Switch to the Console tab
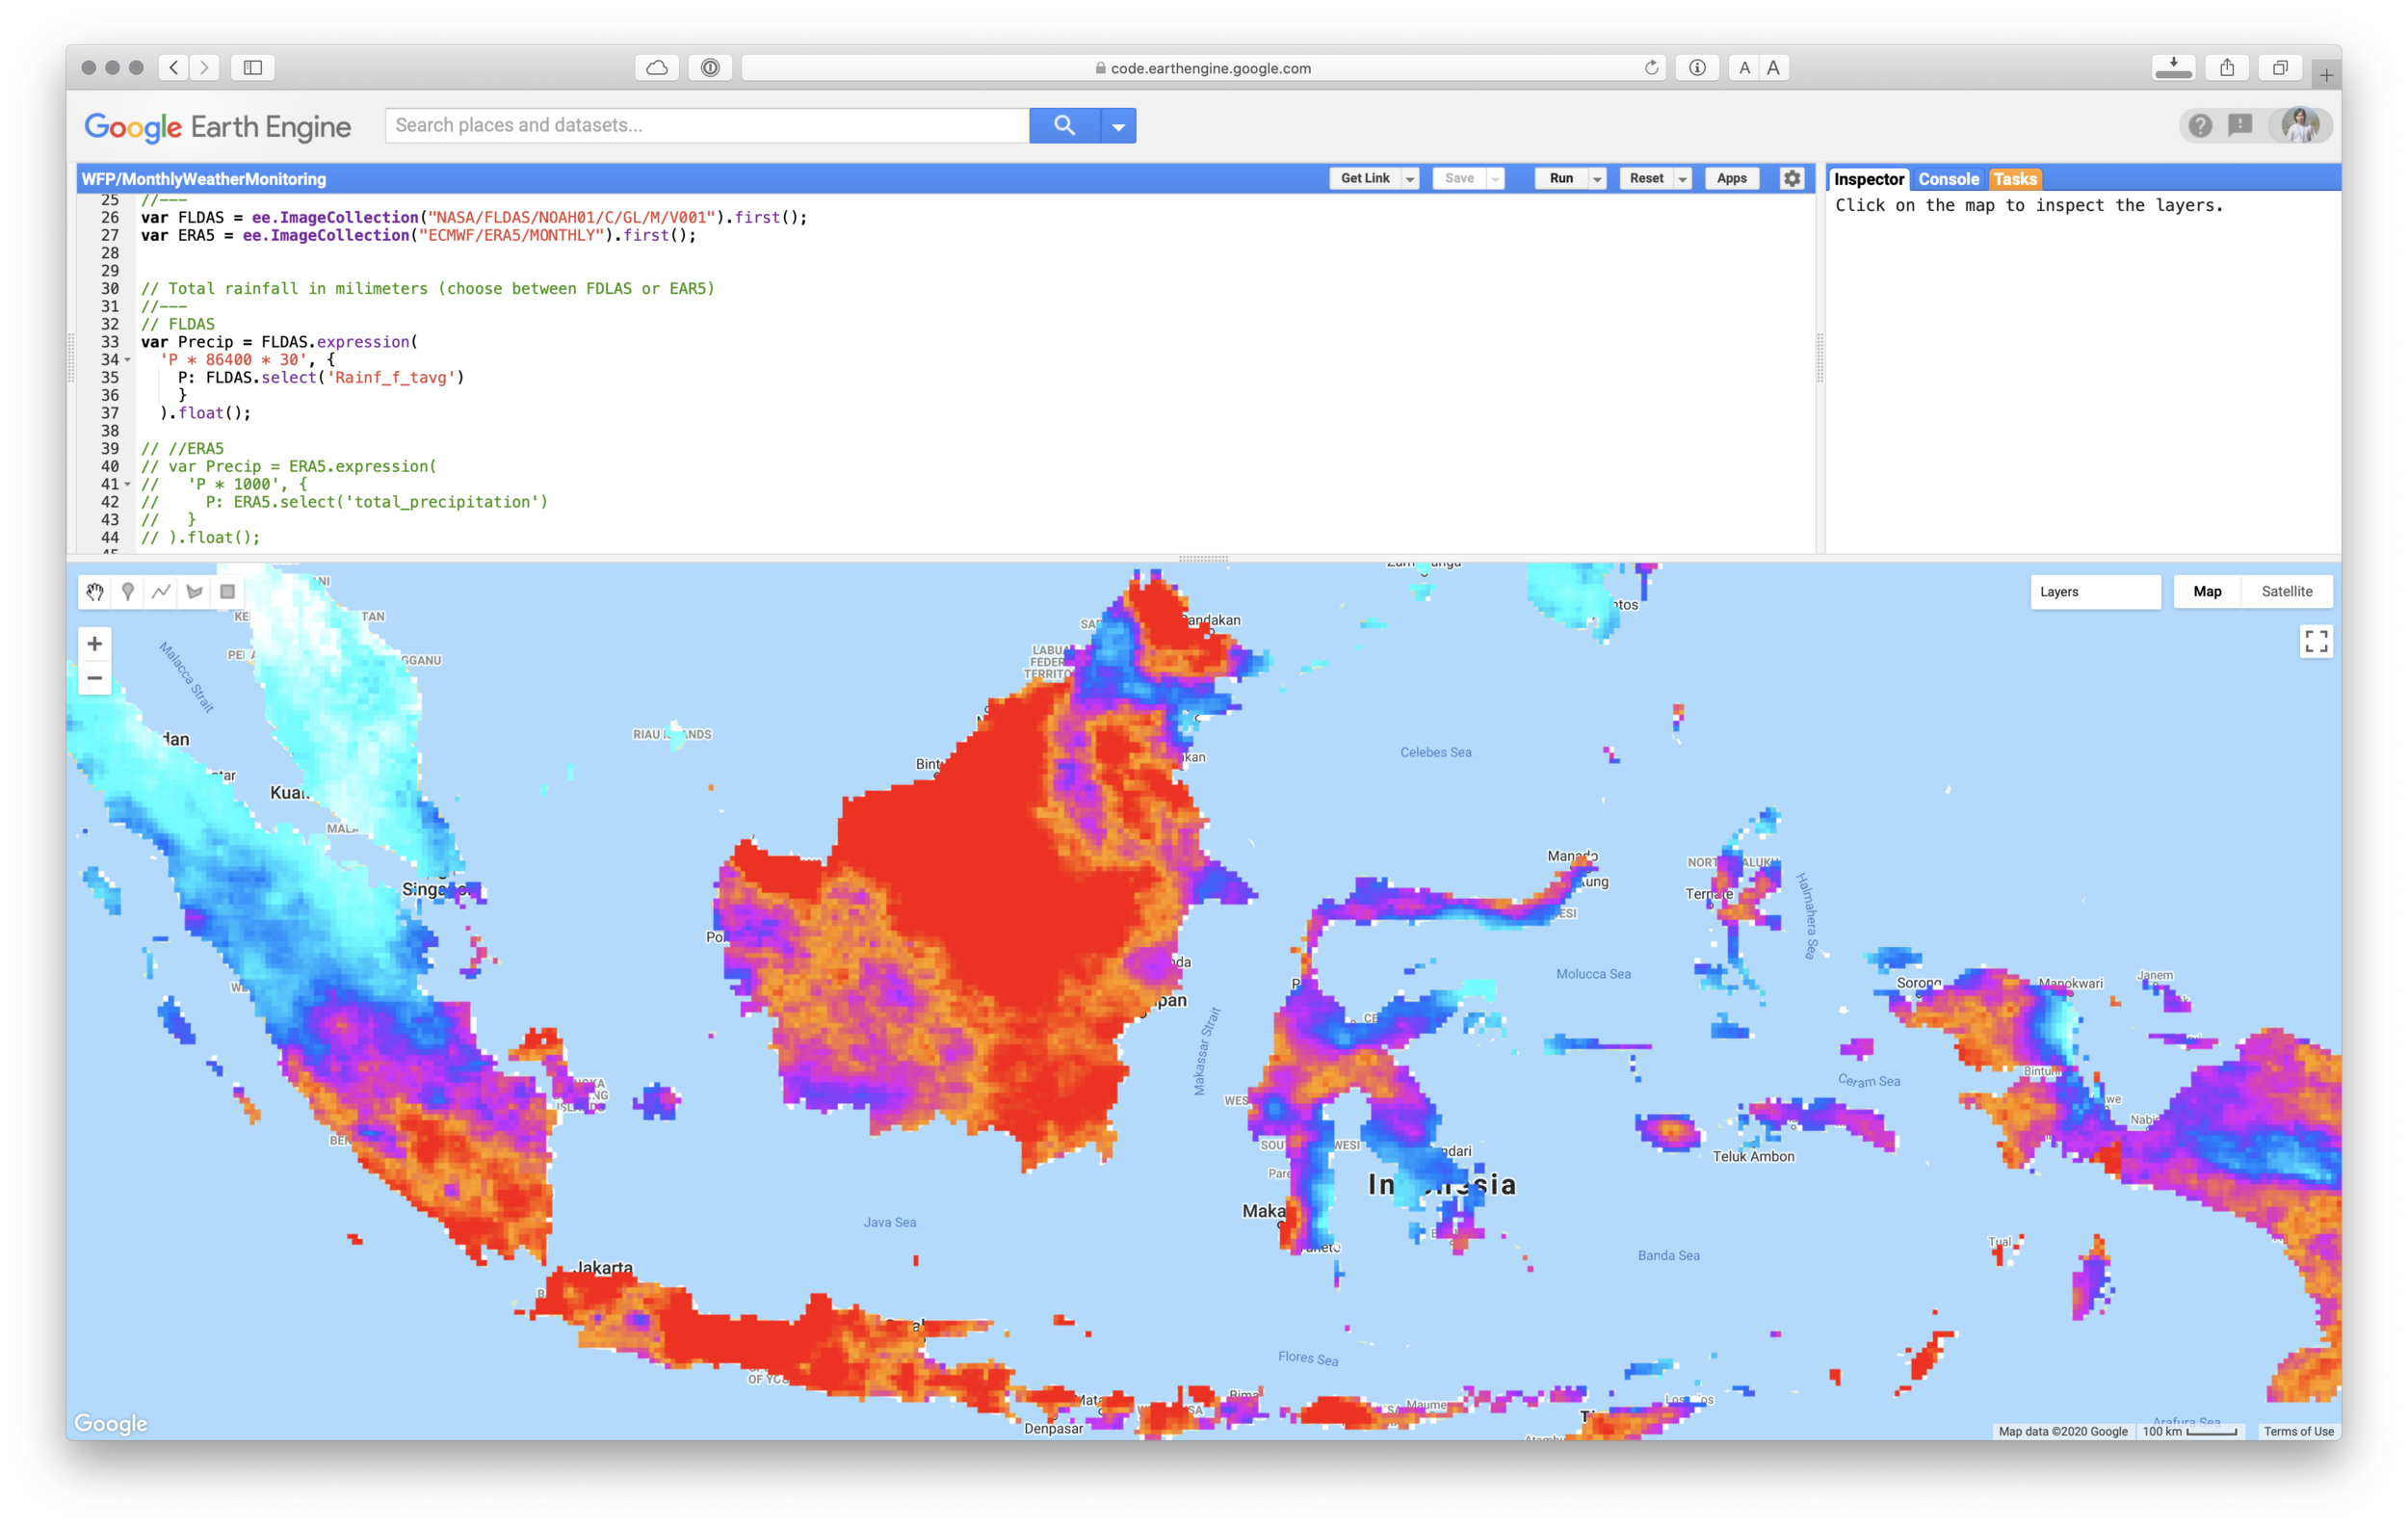 coord(1948,179)
